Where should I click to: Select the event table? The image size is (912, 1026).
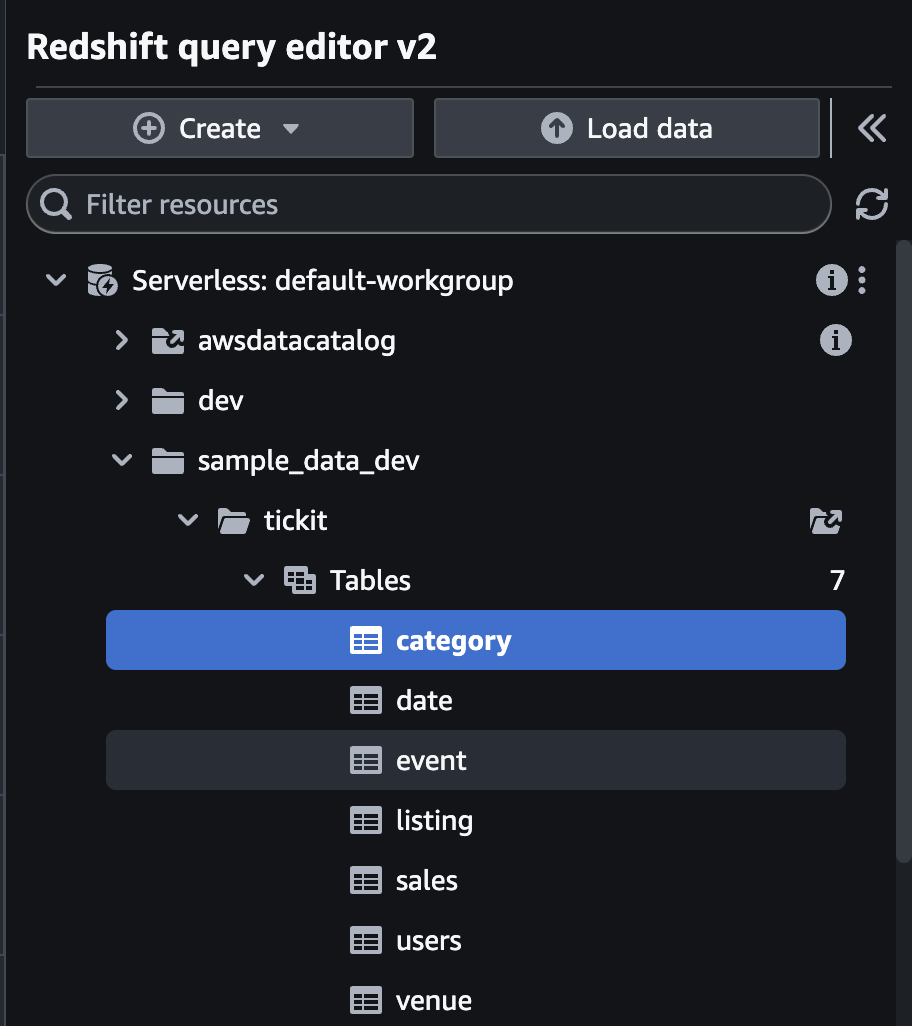coord(476,760)
